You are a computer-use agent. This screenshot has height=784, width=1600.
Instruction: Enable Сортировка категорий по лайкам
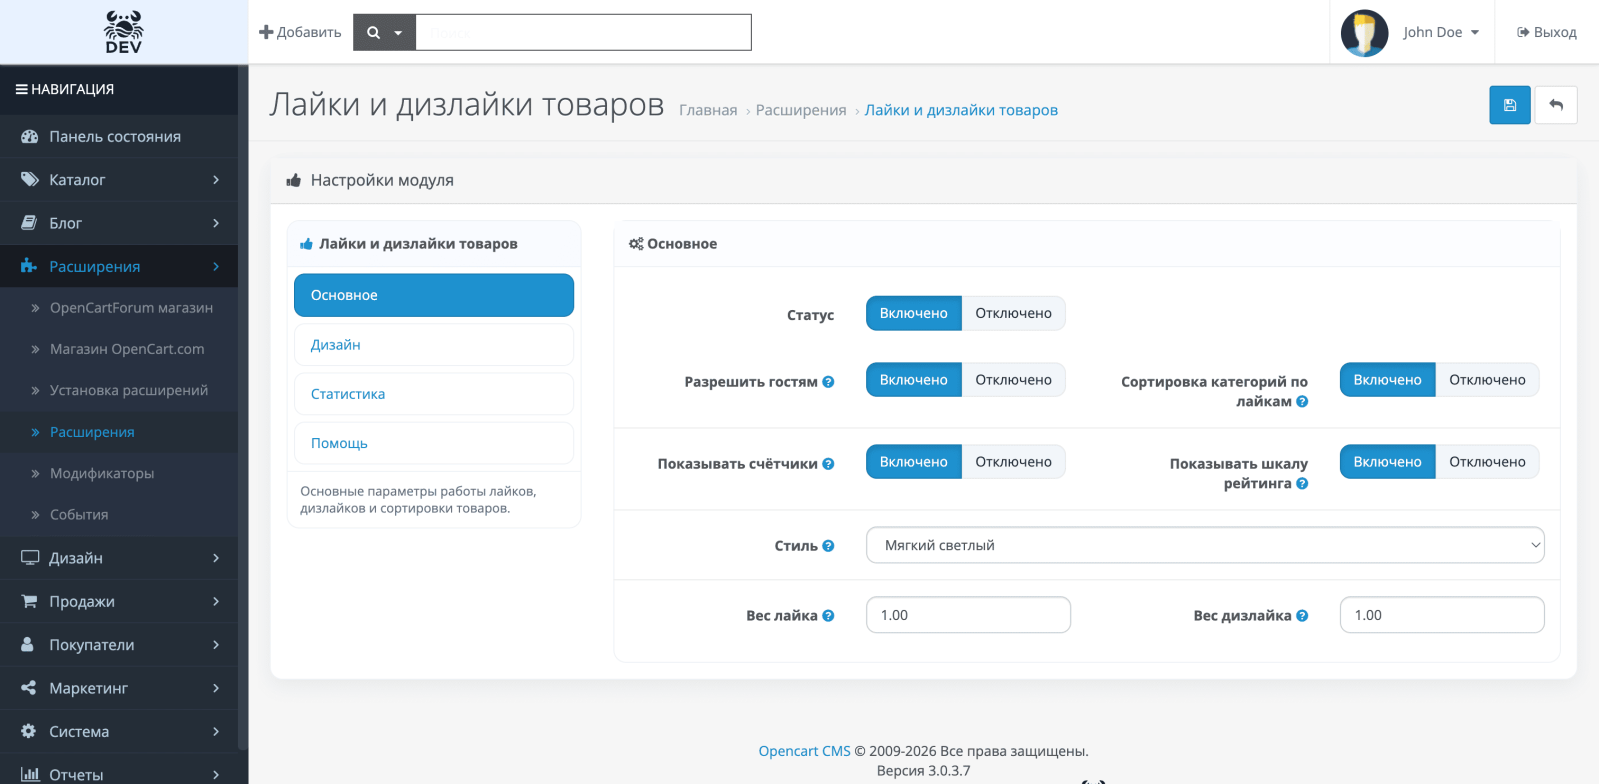coord(1388,380)
